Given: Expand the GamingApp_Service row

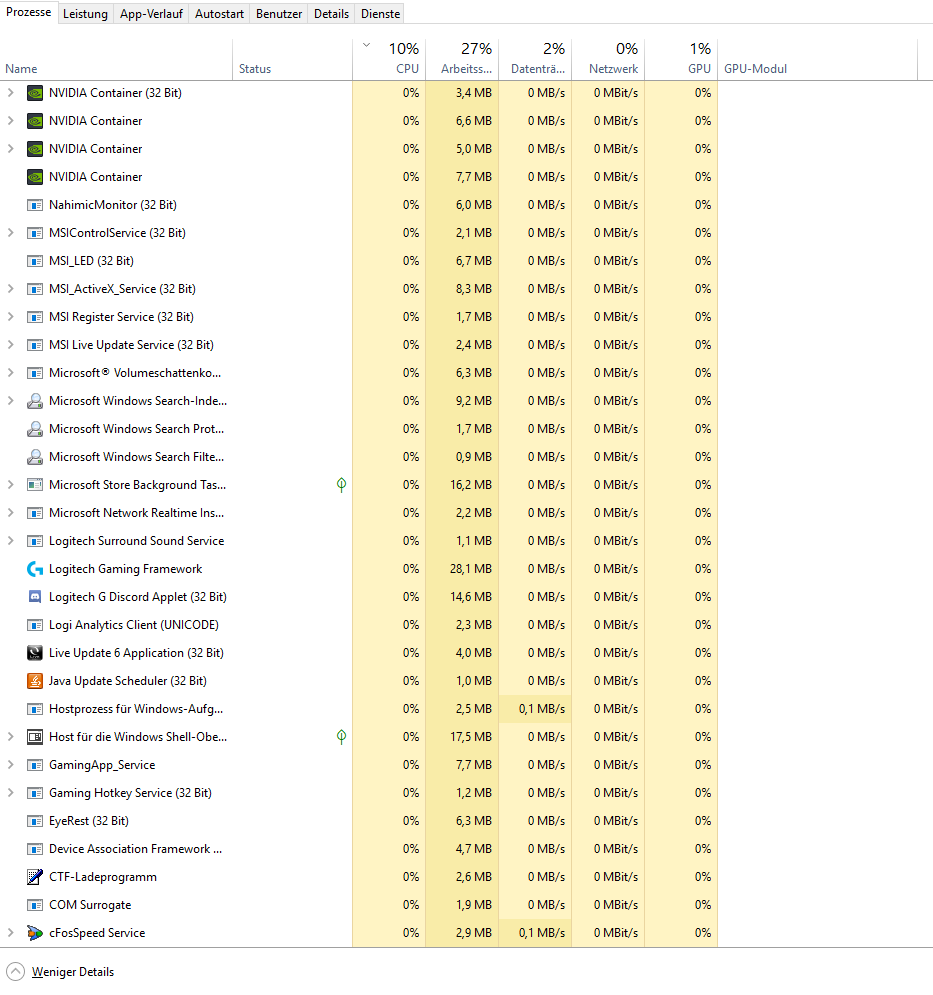Looking at the screenshot, I should point(11,765).
